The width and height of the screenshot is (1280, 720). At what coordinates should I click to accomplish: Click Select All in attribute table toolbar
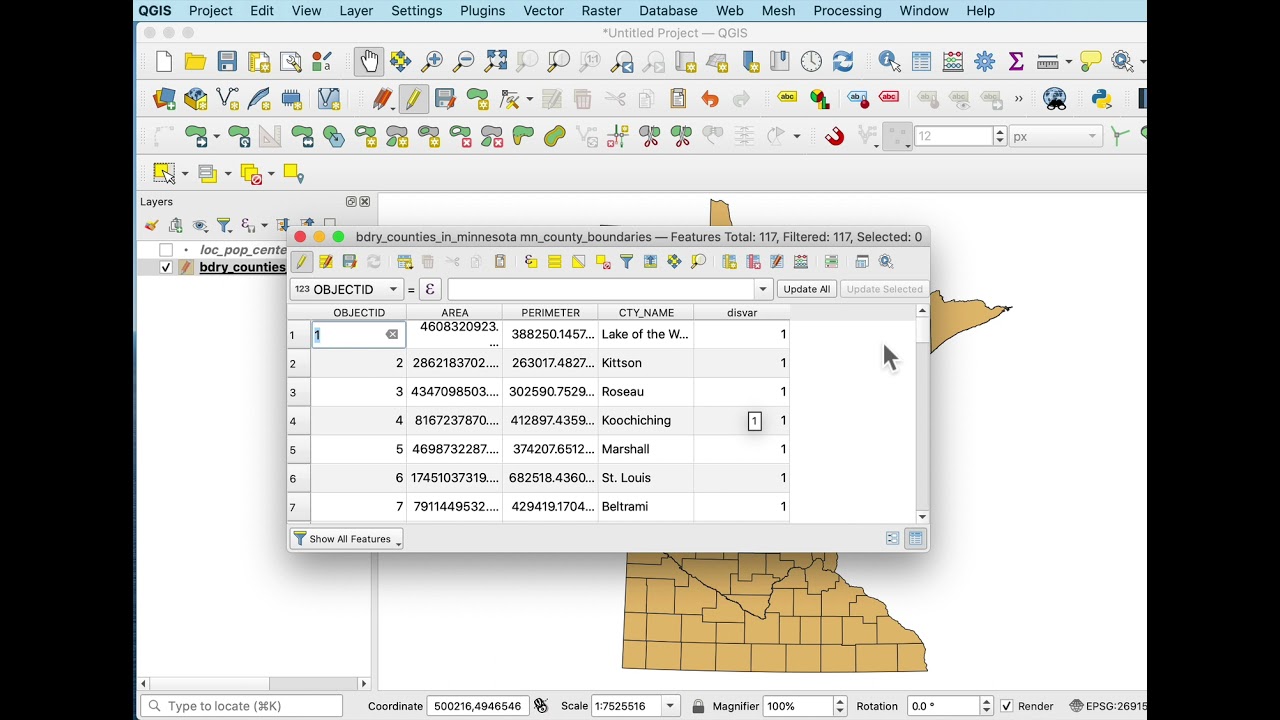click(x=555, y=261)
